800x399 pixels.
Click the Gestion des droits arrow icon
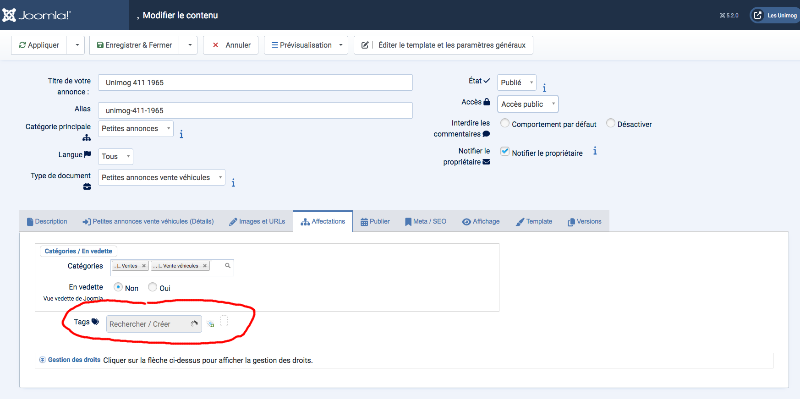coord(42,360)
